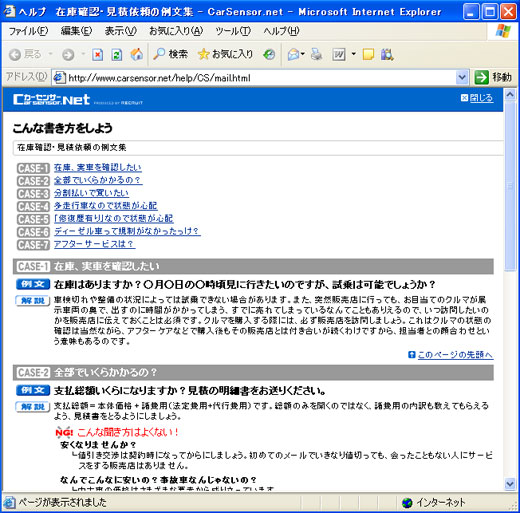Click the Windows flag logo icon

tap(503, 31)
